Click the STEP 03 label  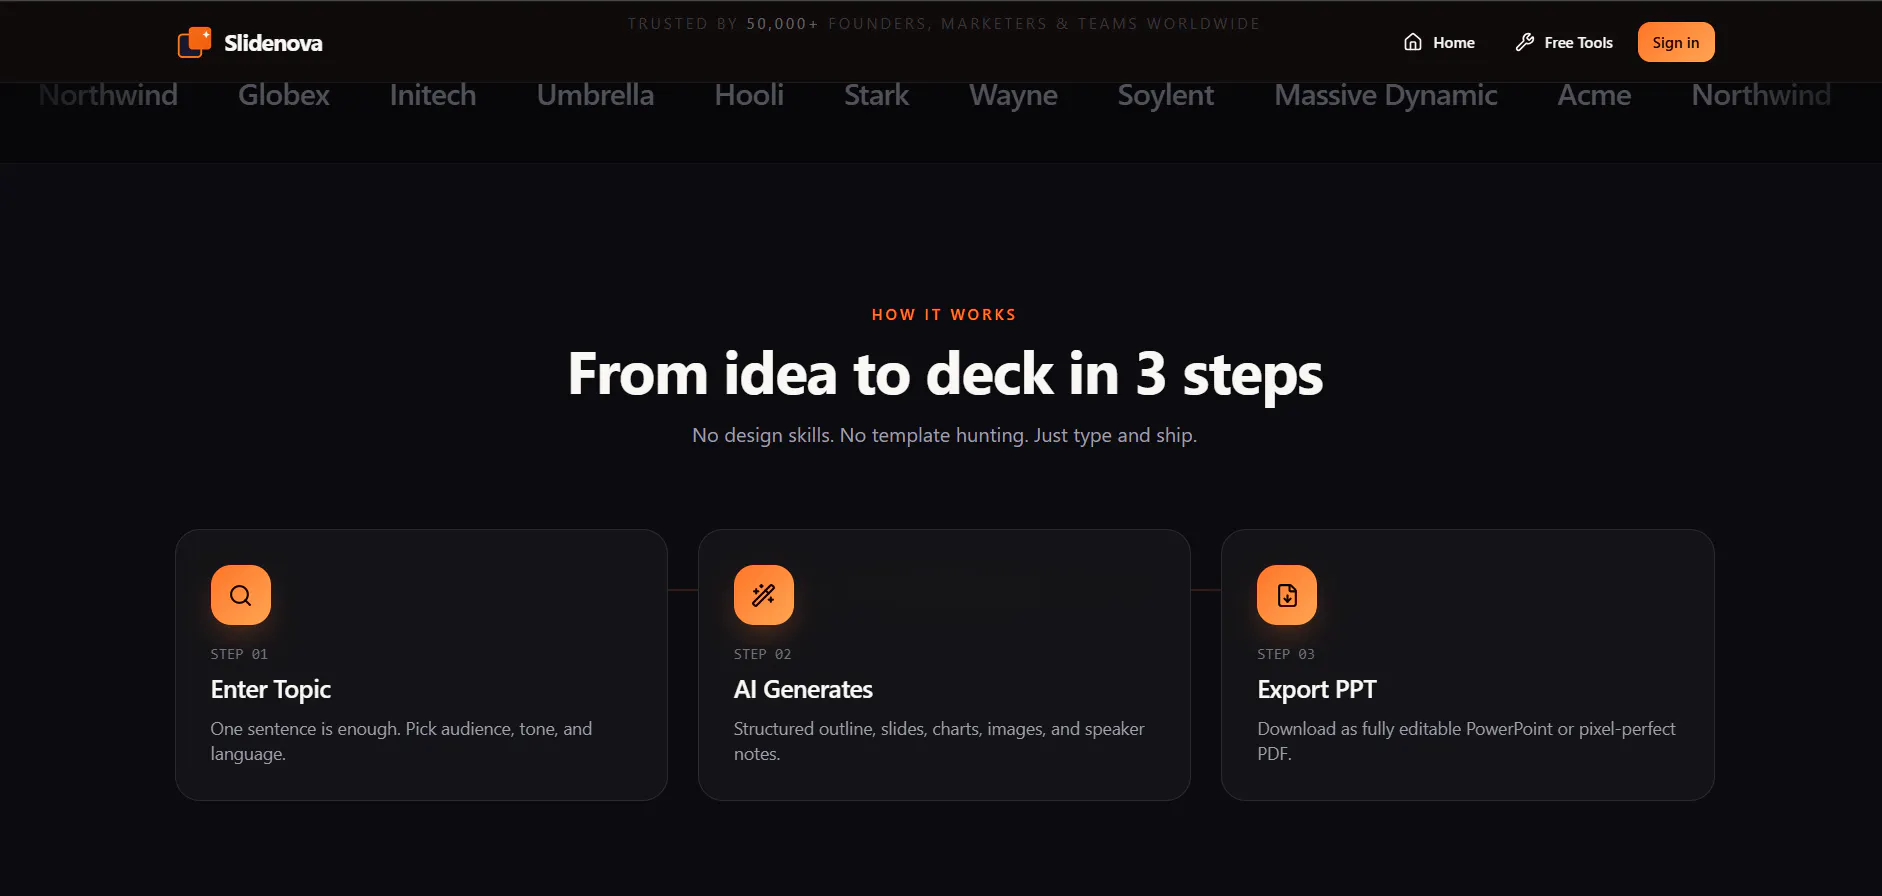tap(1286, 654)
